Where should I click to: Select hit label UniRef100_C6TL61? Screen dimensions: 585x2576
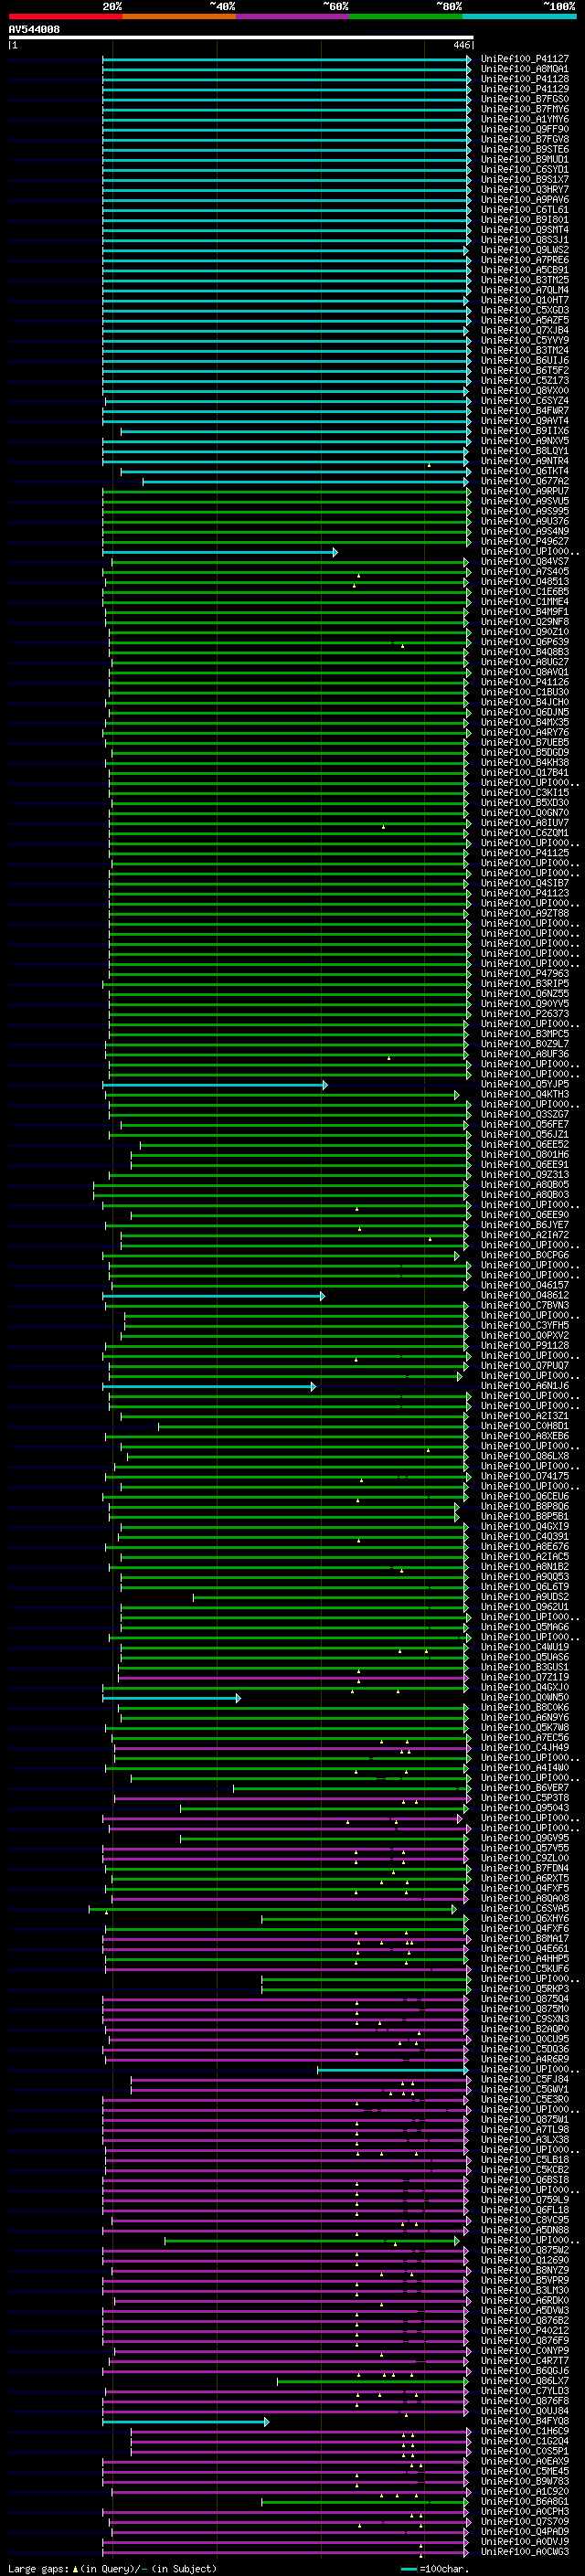click(x=525, y=210)
